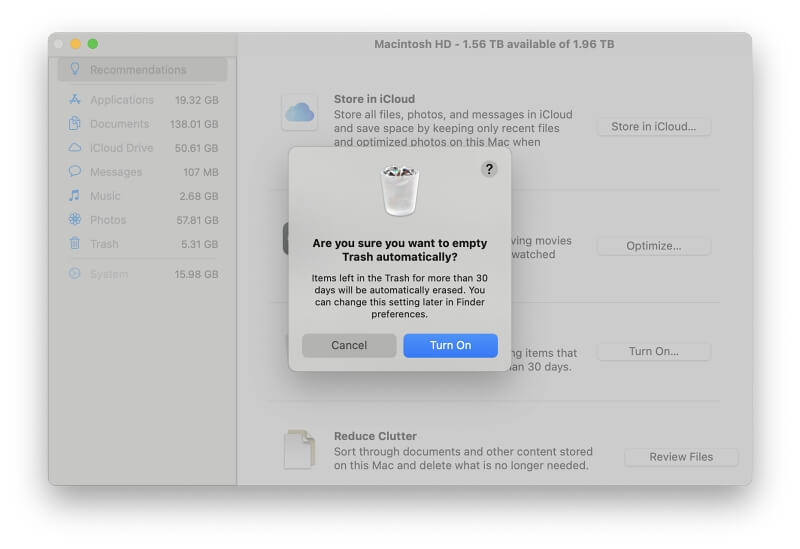Image resolution: width=800 pixels, height=549 pixels.
Task: Click the Recommendations lightbulb icon
Action: coord(75,69)
